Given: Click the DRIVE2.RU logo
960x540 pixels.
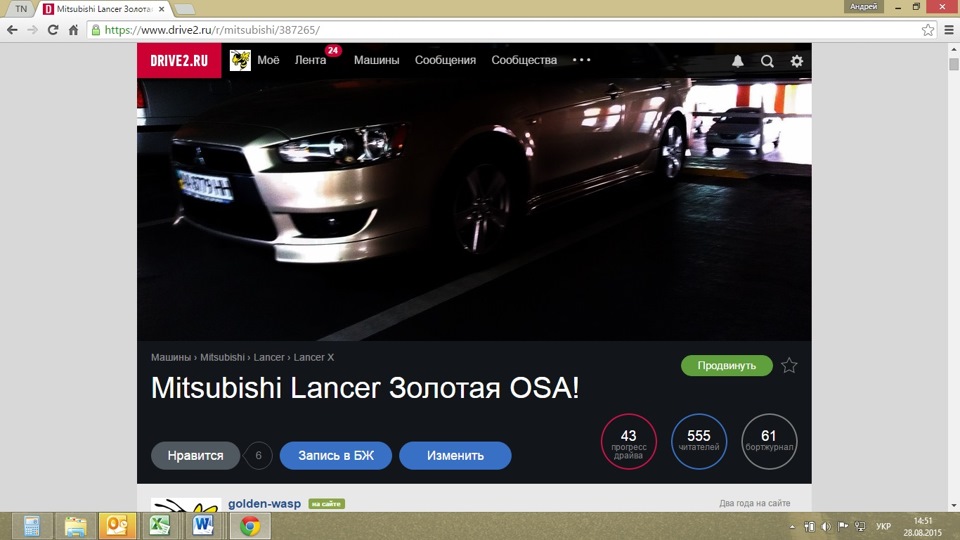Looking at the screenshot, I should pos(179,61).
